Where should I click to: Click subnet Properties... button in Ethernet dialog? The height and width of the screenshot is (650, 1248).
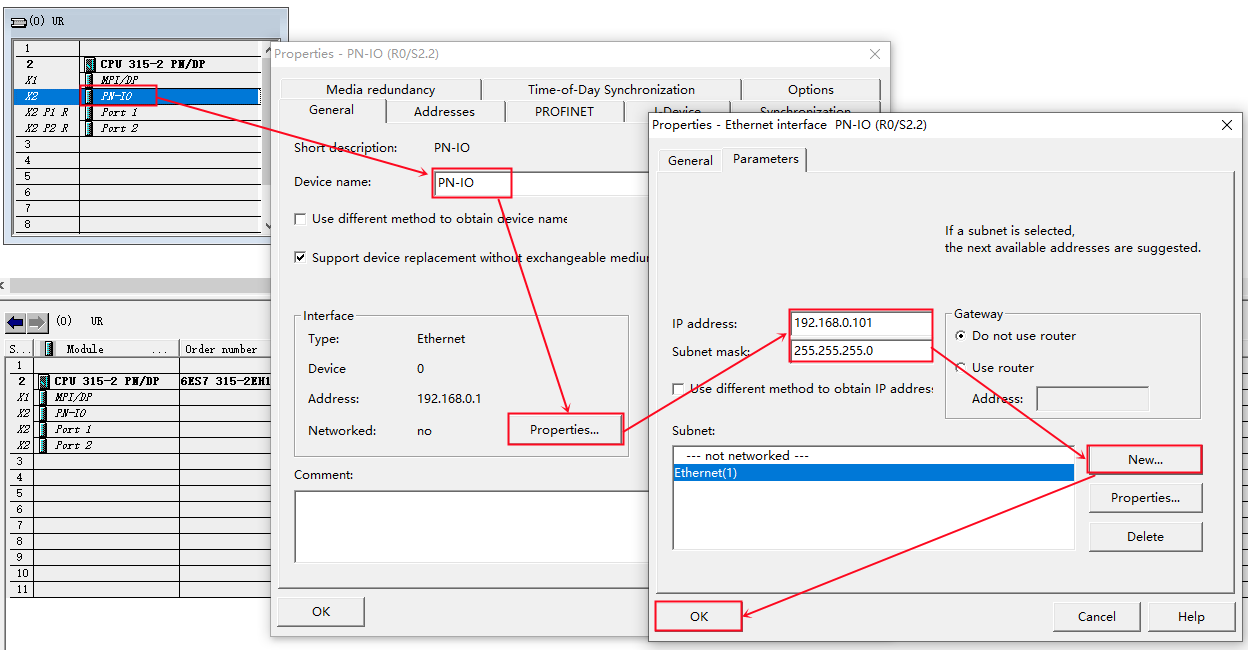coord(1145,498)
